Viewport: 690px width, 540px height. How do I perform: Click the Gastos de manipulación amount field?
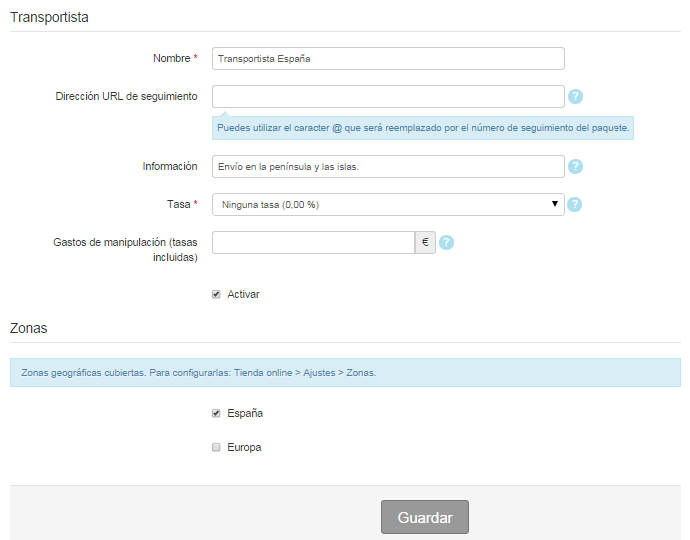[313, 242]
